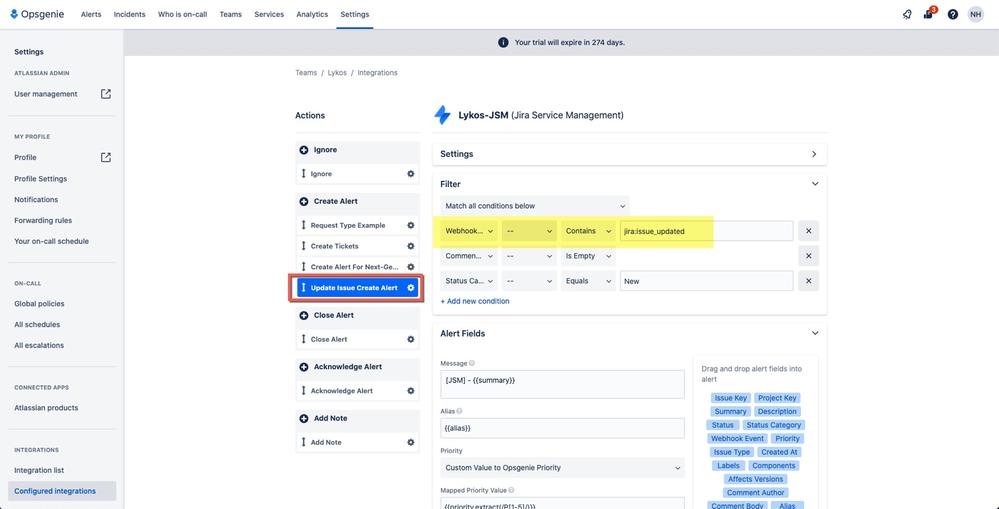Delete the Status Category equals New condition
This screenshot has height=509, width=999.
click(x=809, y=281)
